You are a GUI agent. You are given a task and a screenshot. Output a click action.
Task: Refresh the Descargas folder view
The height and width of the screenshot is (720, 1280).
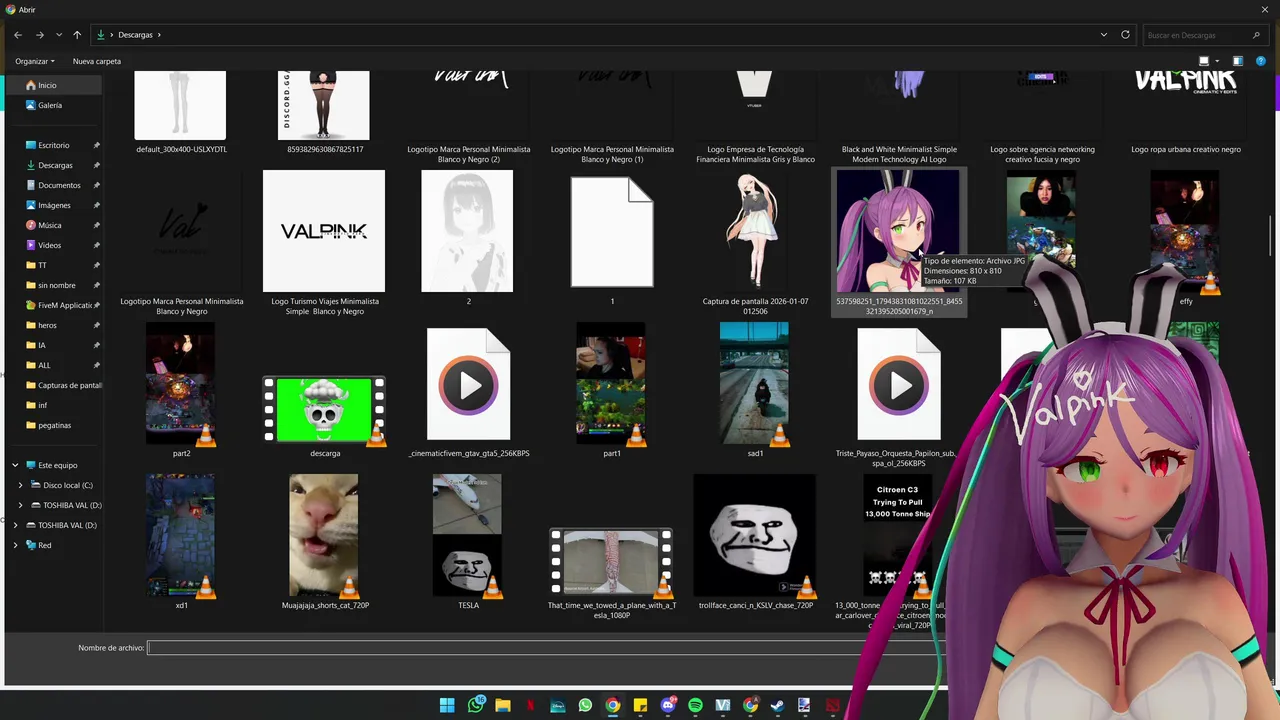click(x=1125, y=35)
